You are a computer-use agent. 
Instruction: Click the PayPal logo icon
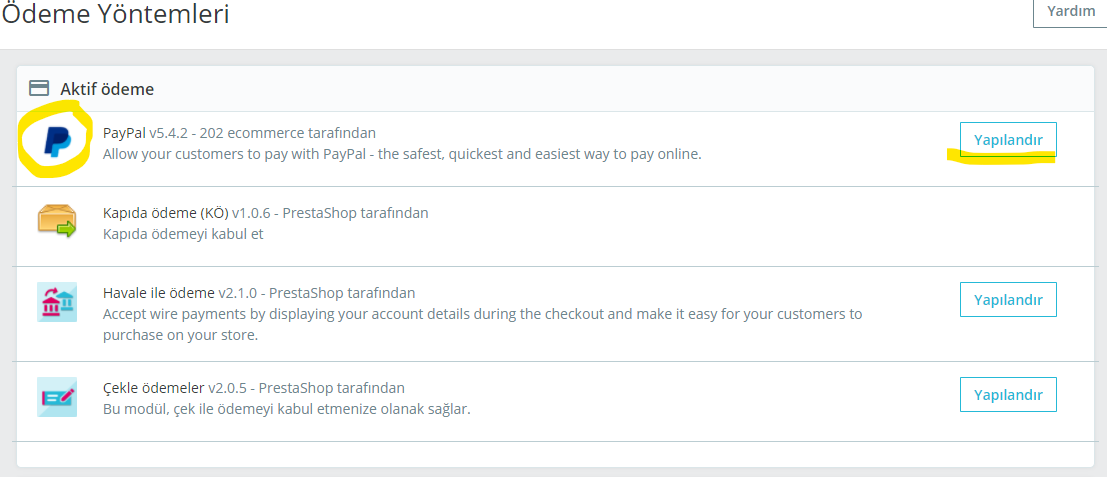56,142
